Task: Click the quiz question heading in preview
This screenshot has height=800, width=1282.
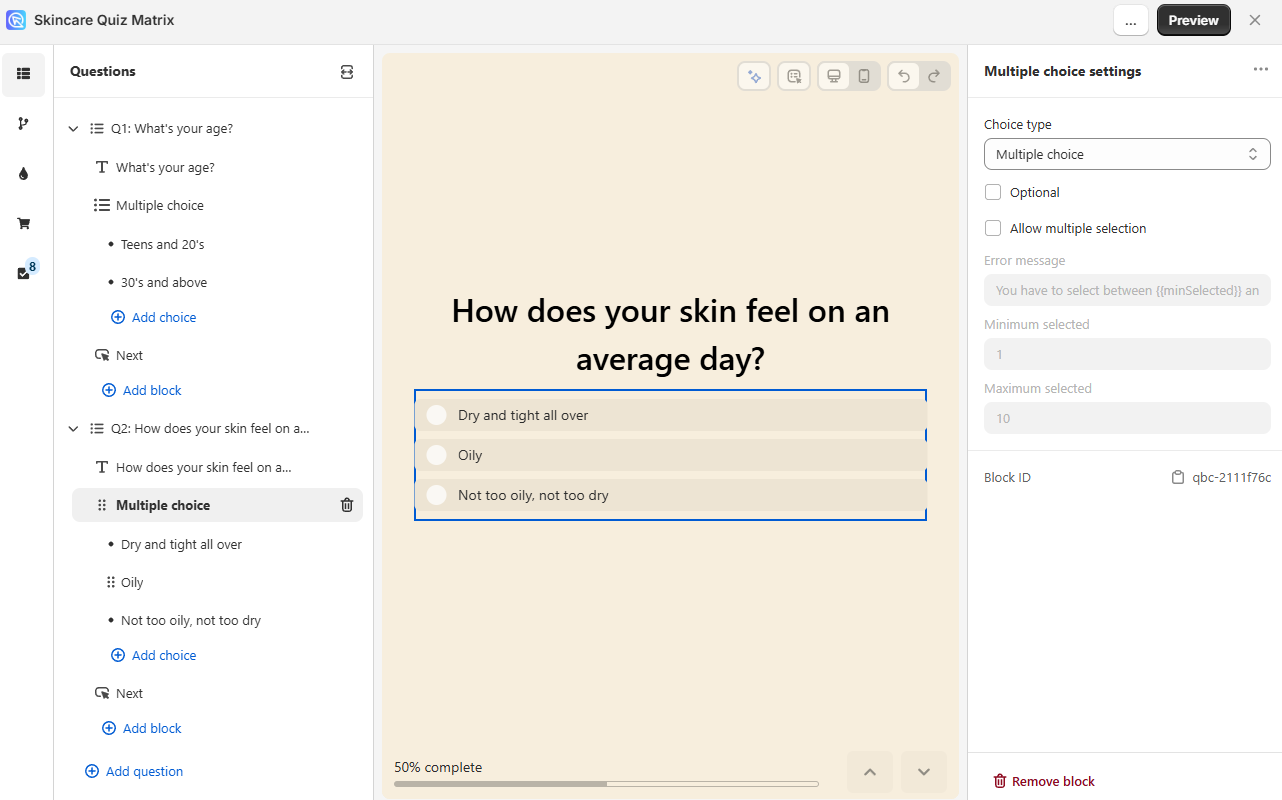Action: tap(670, 334)
